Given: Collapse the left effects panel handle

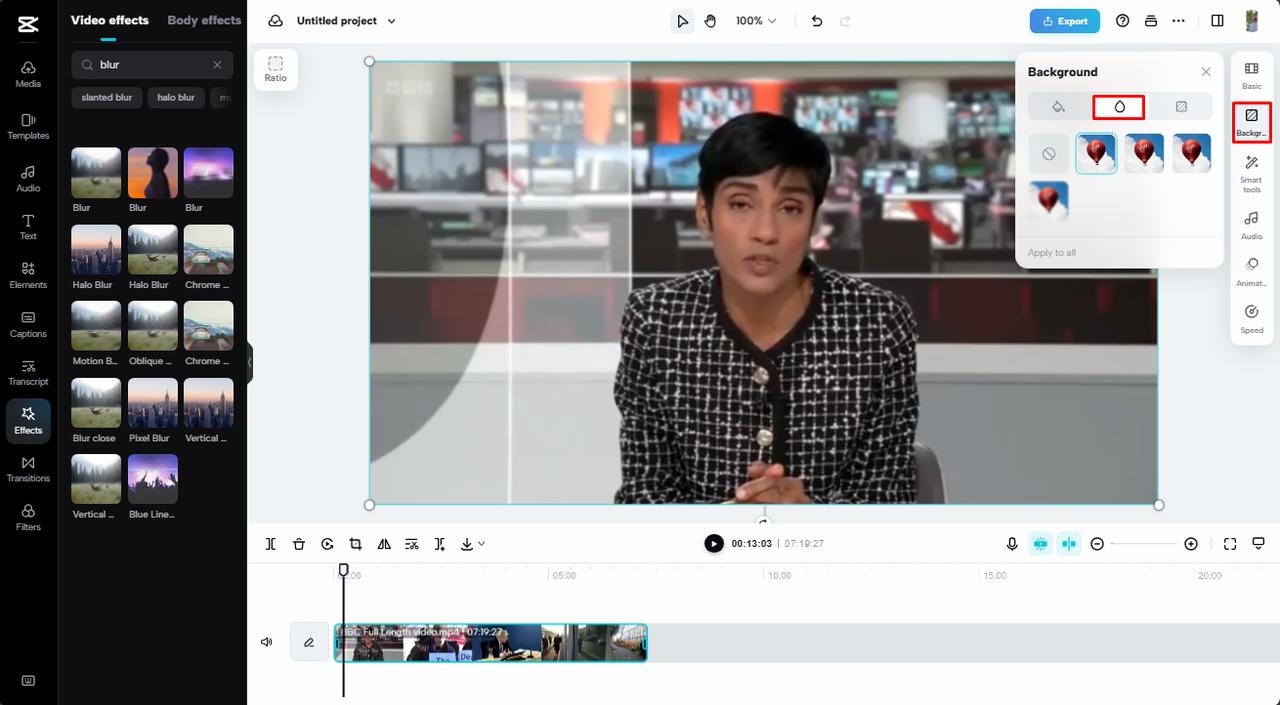Looking at the screenshot, I should click(x=250, y=362).
